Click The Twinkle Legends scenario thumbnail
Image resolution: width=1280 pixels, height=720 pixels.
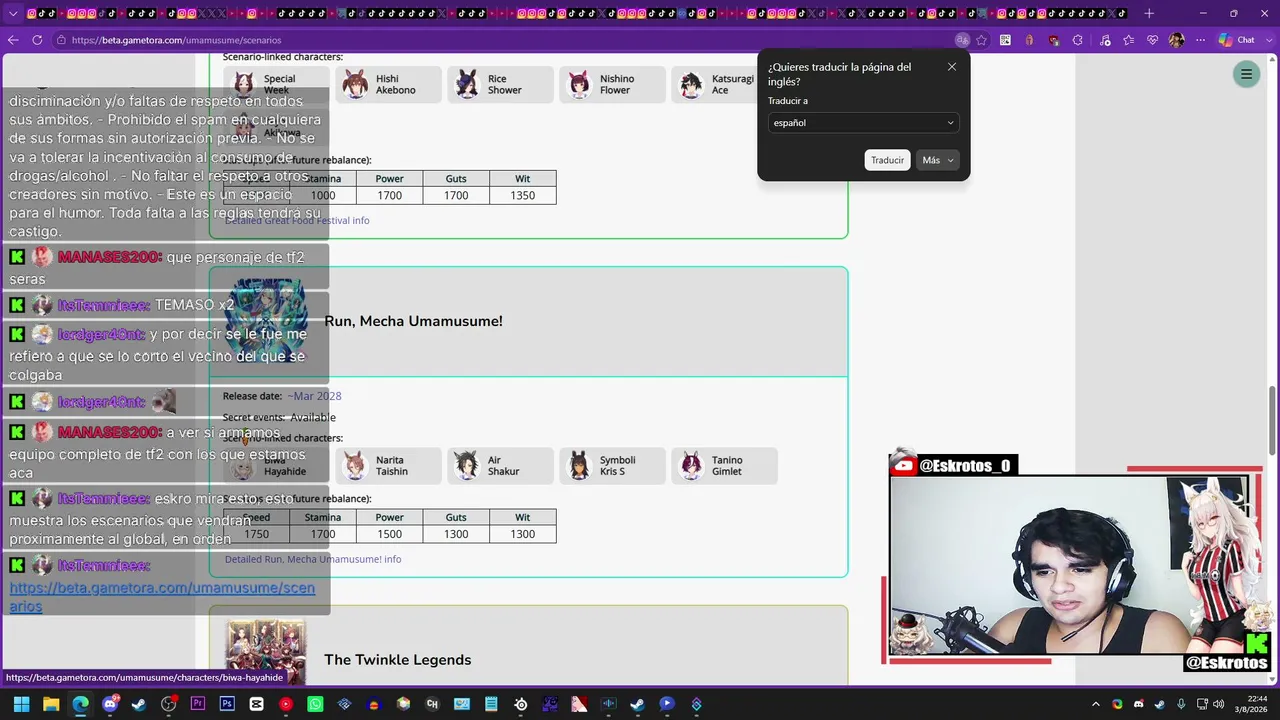click(265, 652)
